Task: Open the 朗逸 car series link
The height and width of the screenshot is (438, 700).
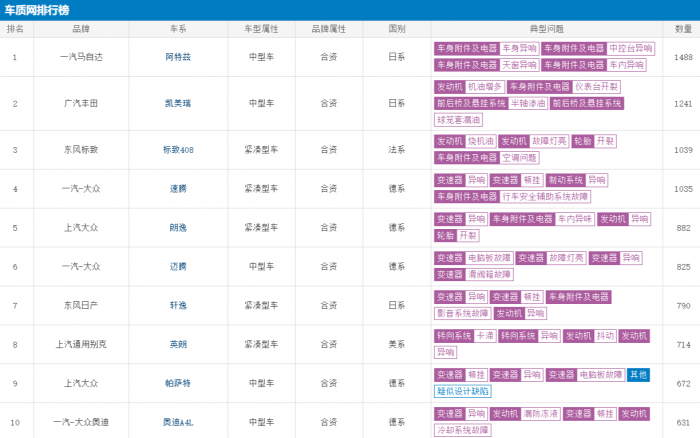Action: (x=178, y=228)
